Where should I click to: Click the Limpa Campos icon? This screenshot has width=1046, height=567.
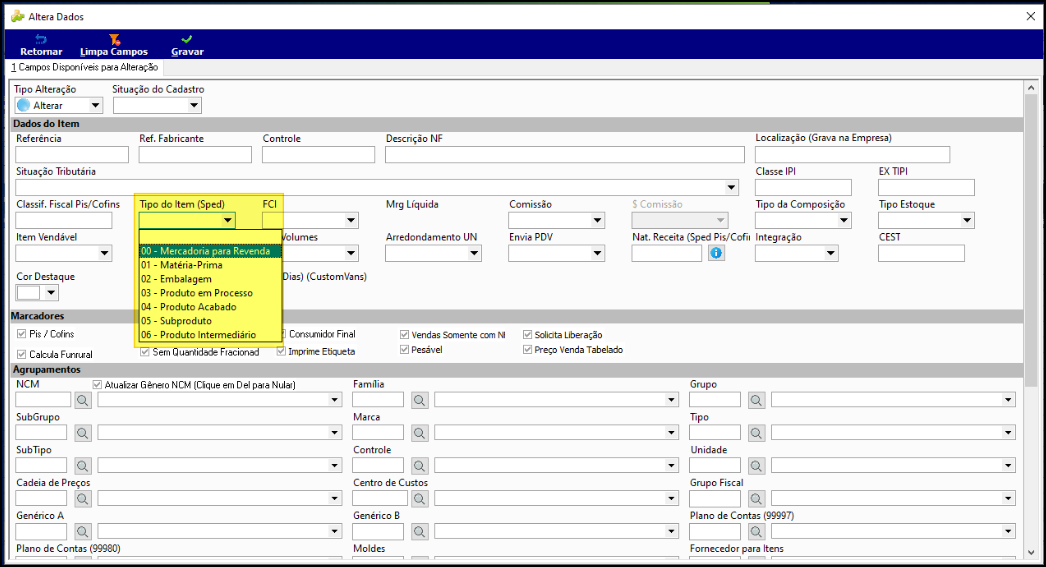point(114,40)
